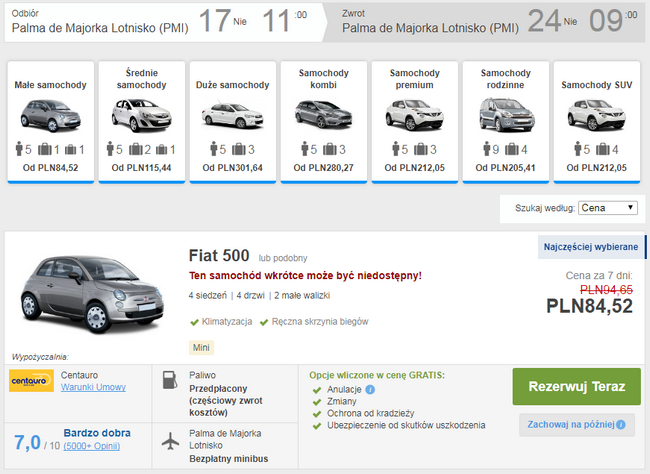Click the Od PLN205,41 price text
The width and height of the screenshot is (650, 474).
click(505, 168)
